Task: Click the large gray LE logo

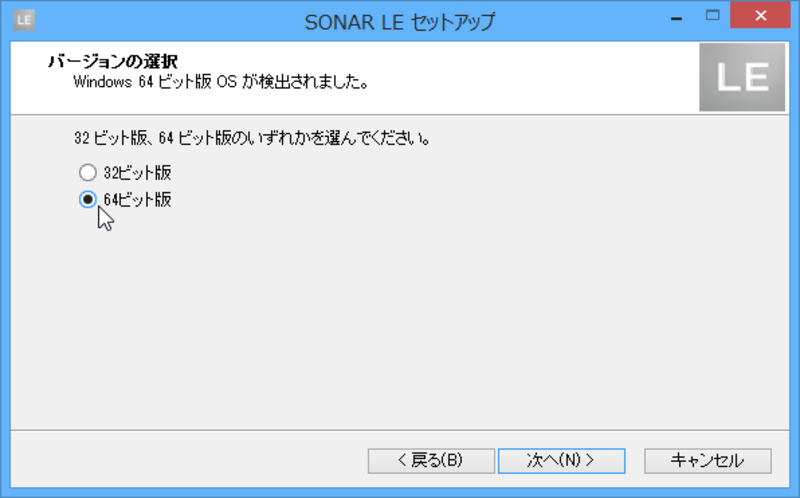Action: [742, 77]
